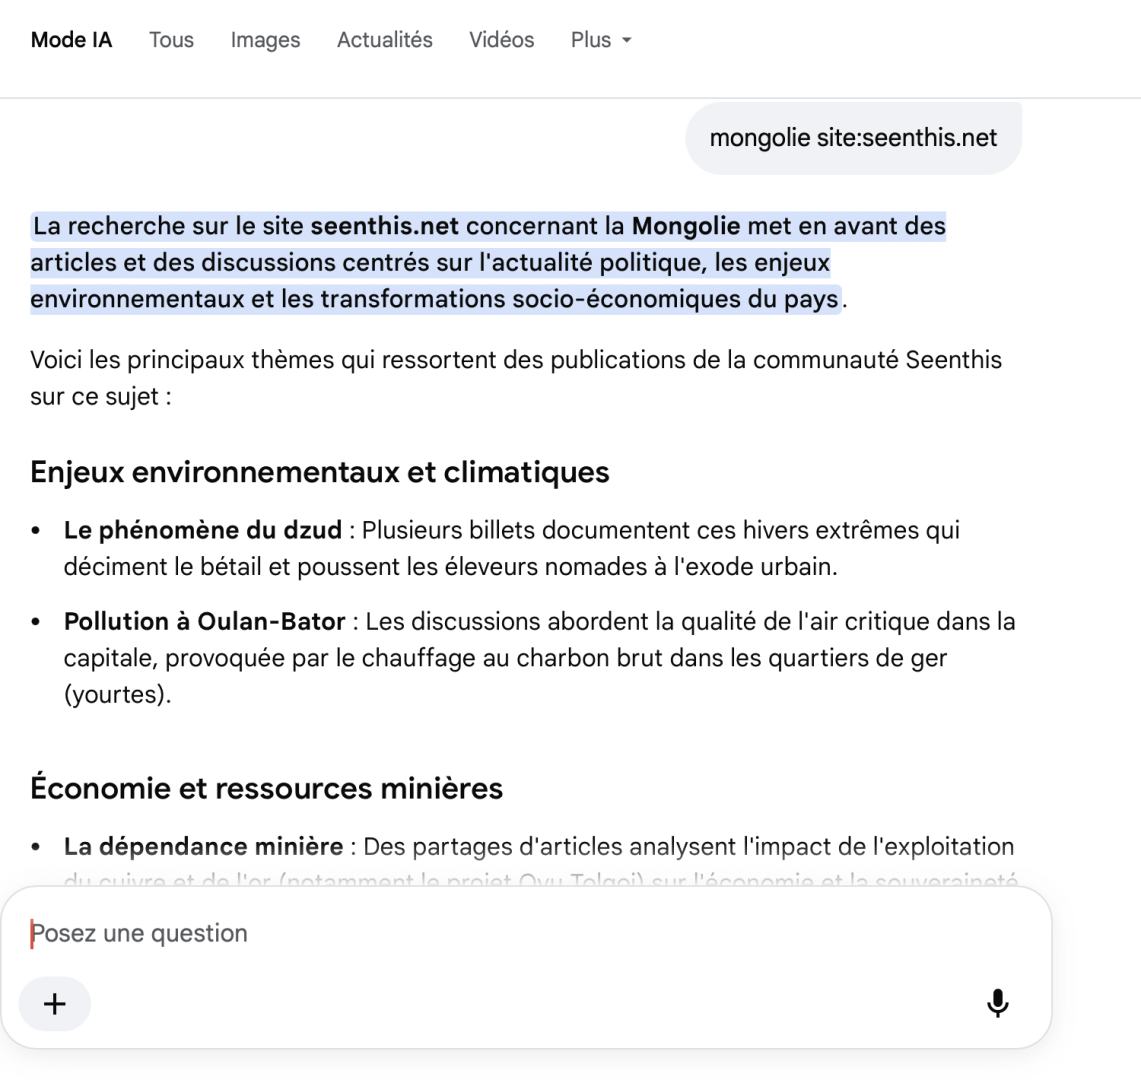
Task: Activate the microphone voice input icon
Action: click(x=998, y=1003)
